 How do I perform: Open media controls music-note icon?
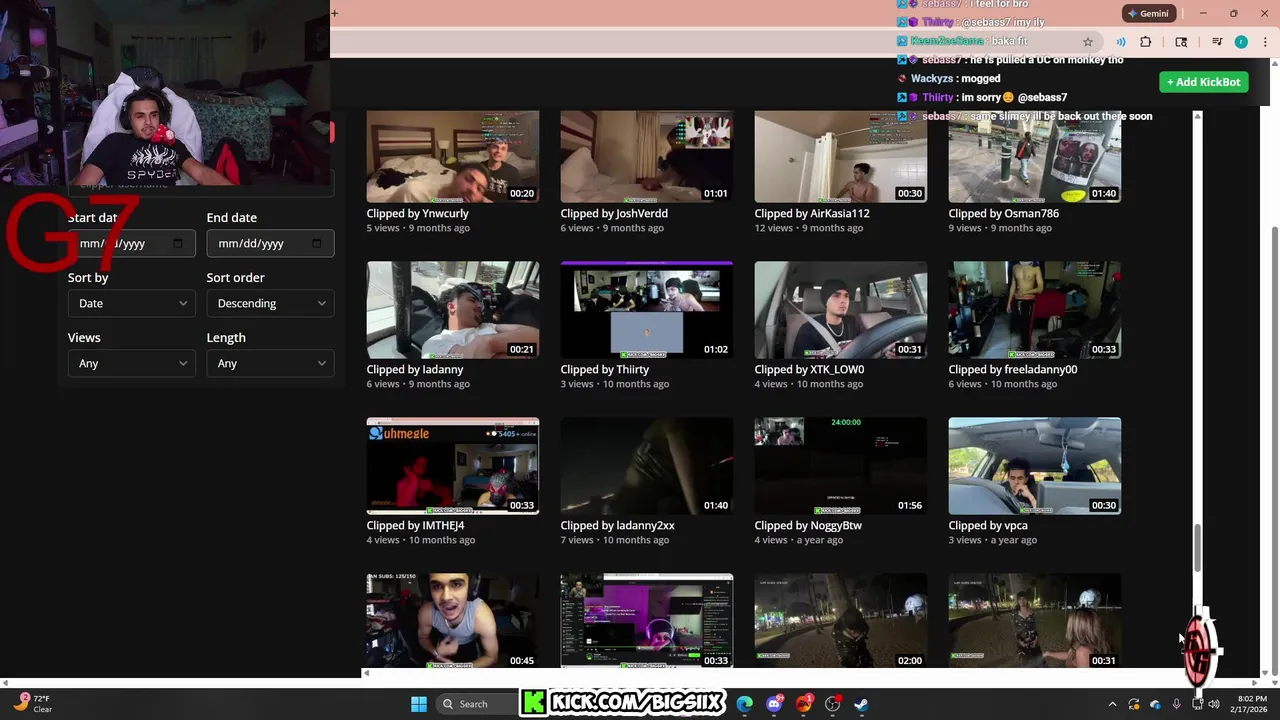point(1217,42)
